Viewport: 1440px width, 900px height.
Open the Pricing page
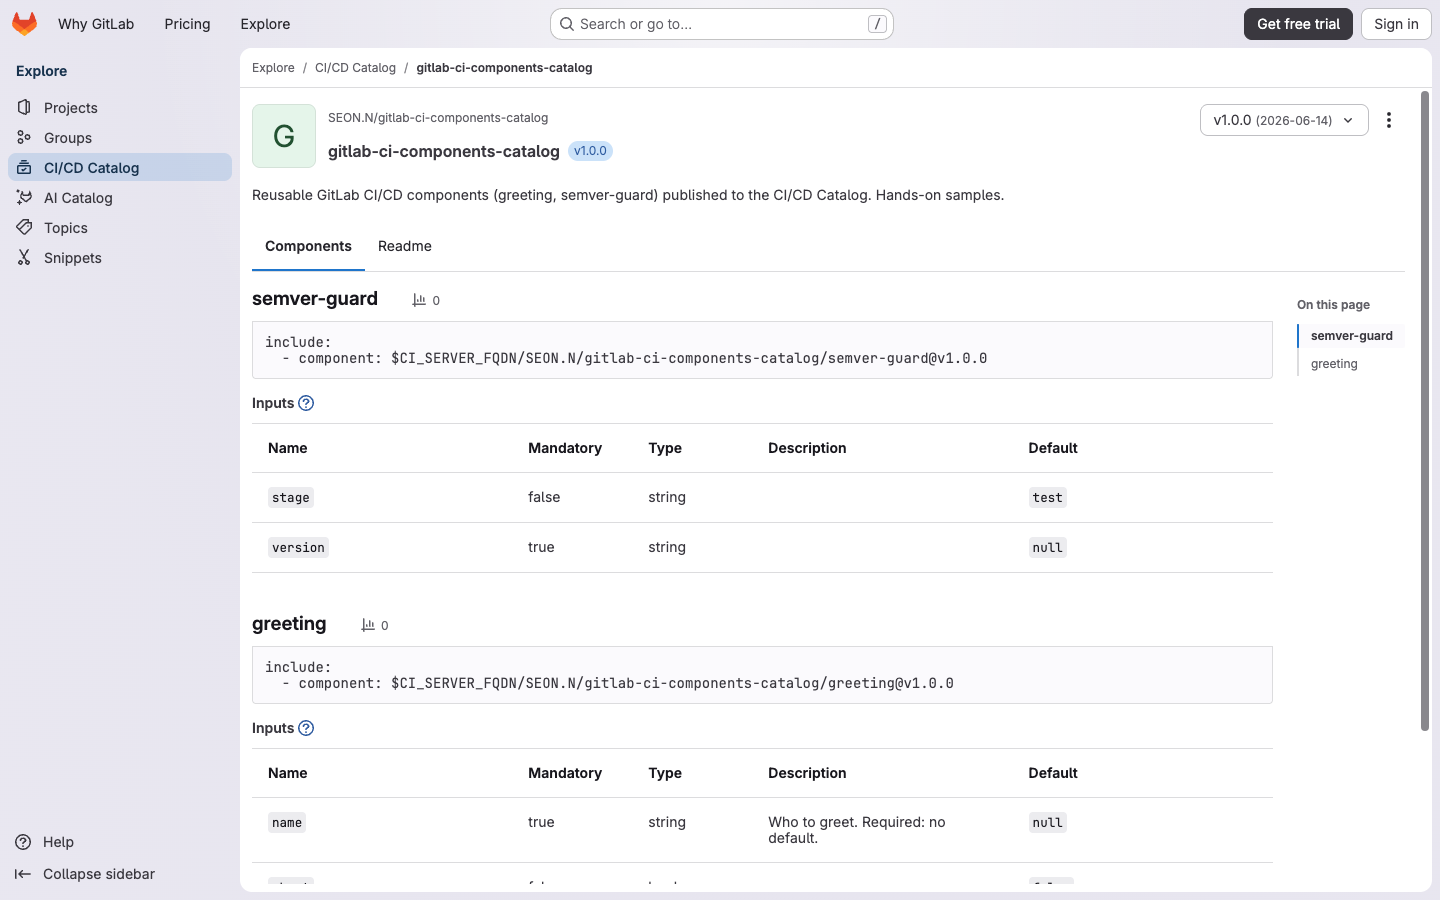pyautogui.click(x=187, y=24)
